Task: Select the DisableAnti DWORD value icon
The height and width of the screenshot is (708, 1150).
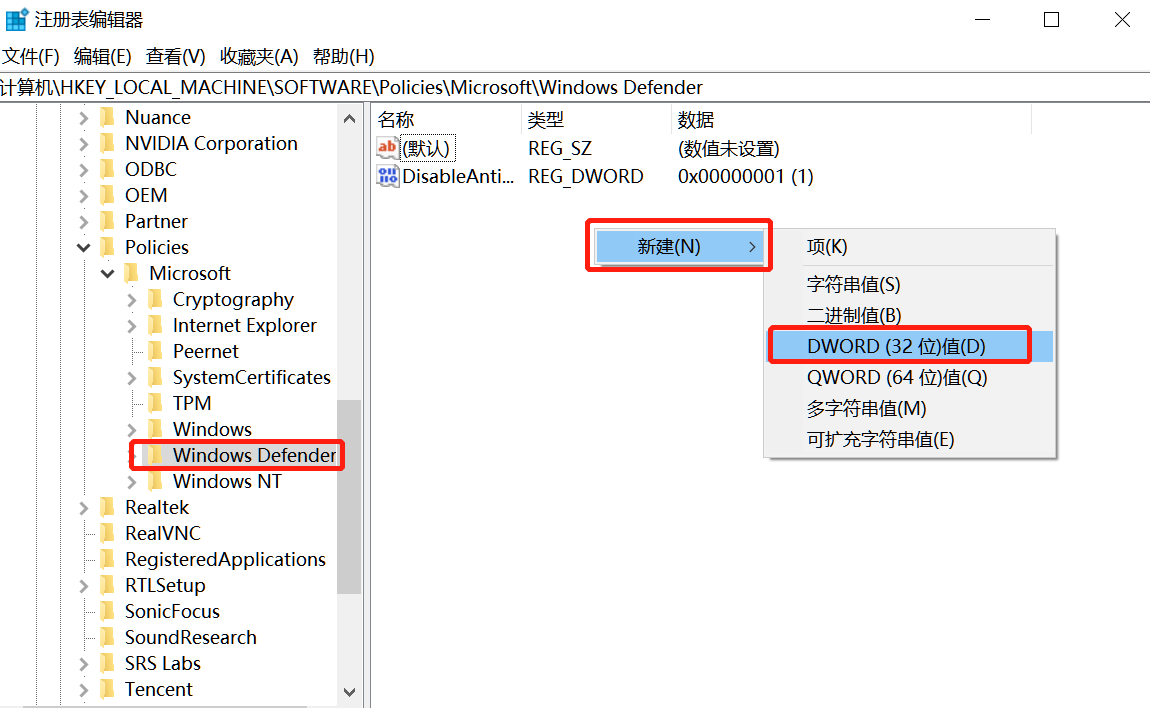Action: [388, 176]
